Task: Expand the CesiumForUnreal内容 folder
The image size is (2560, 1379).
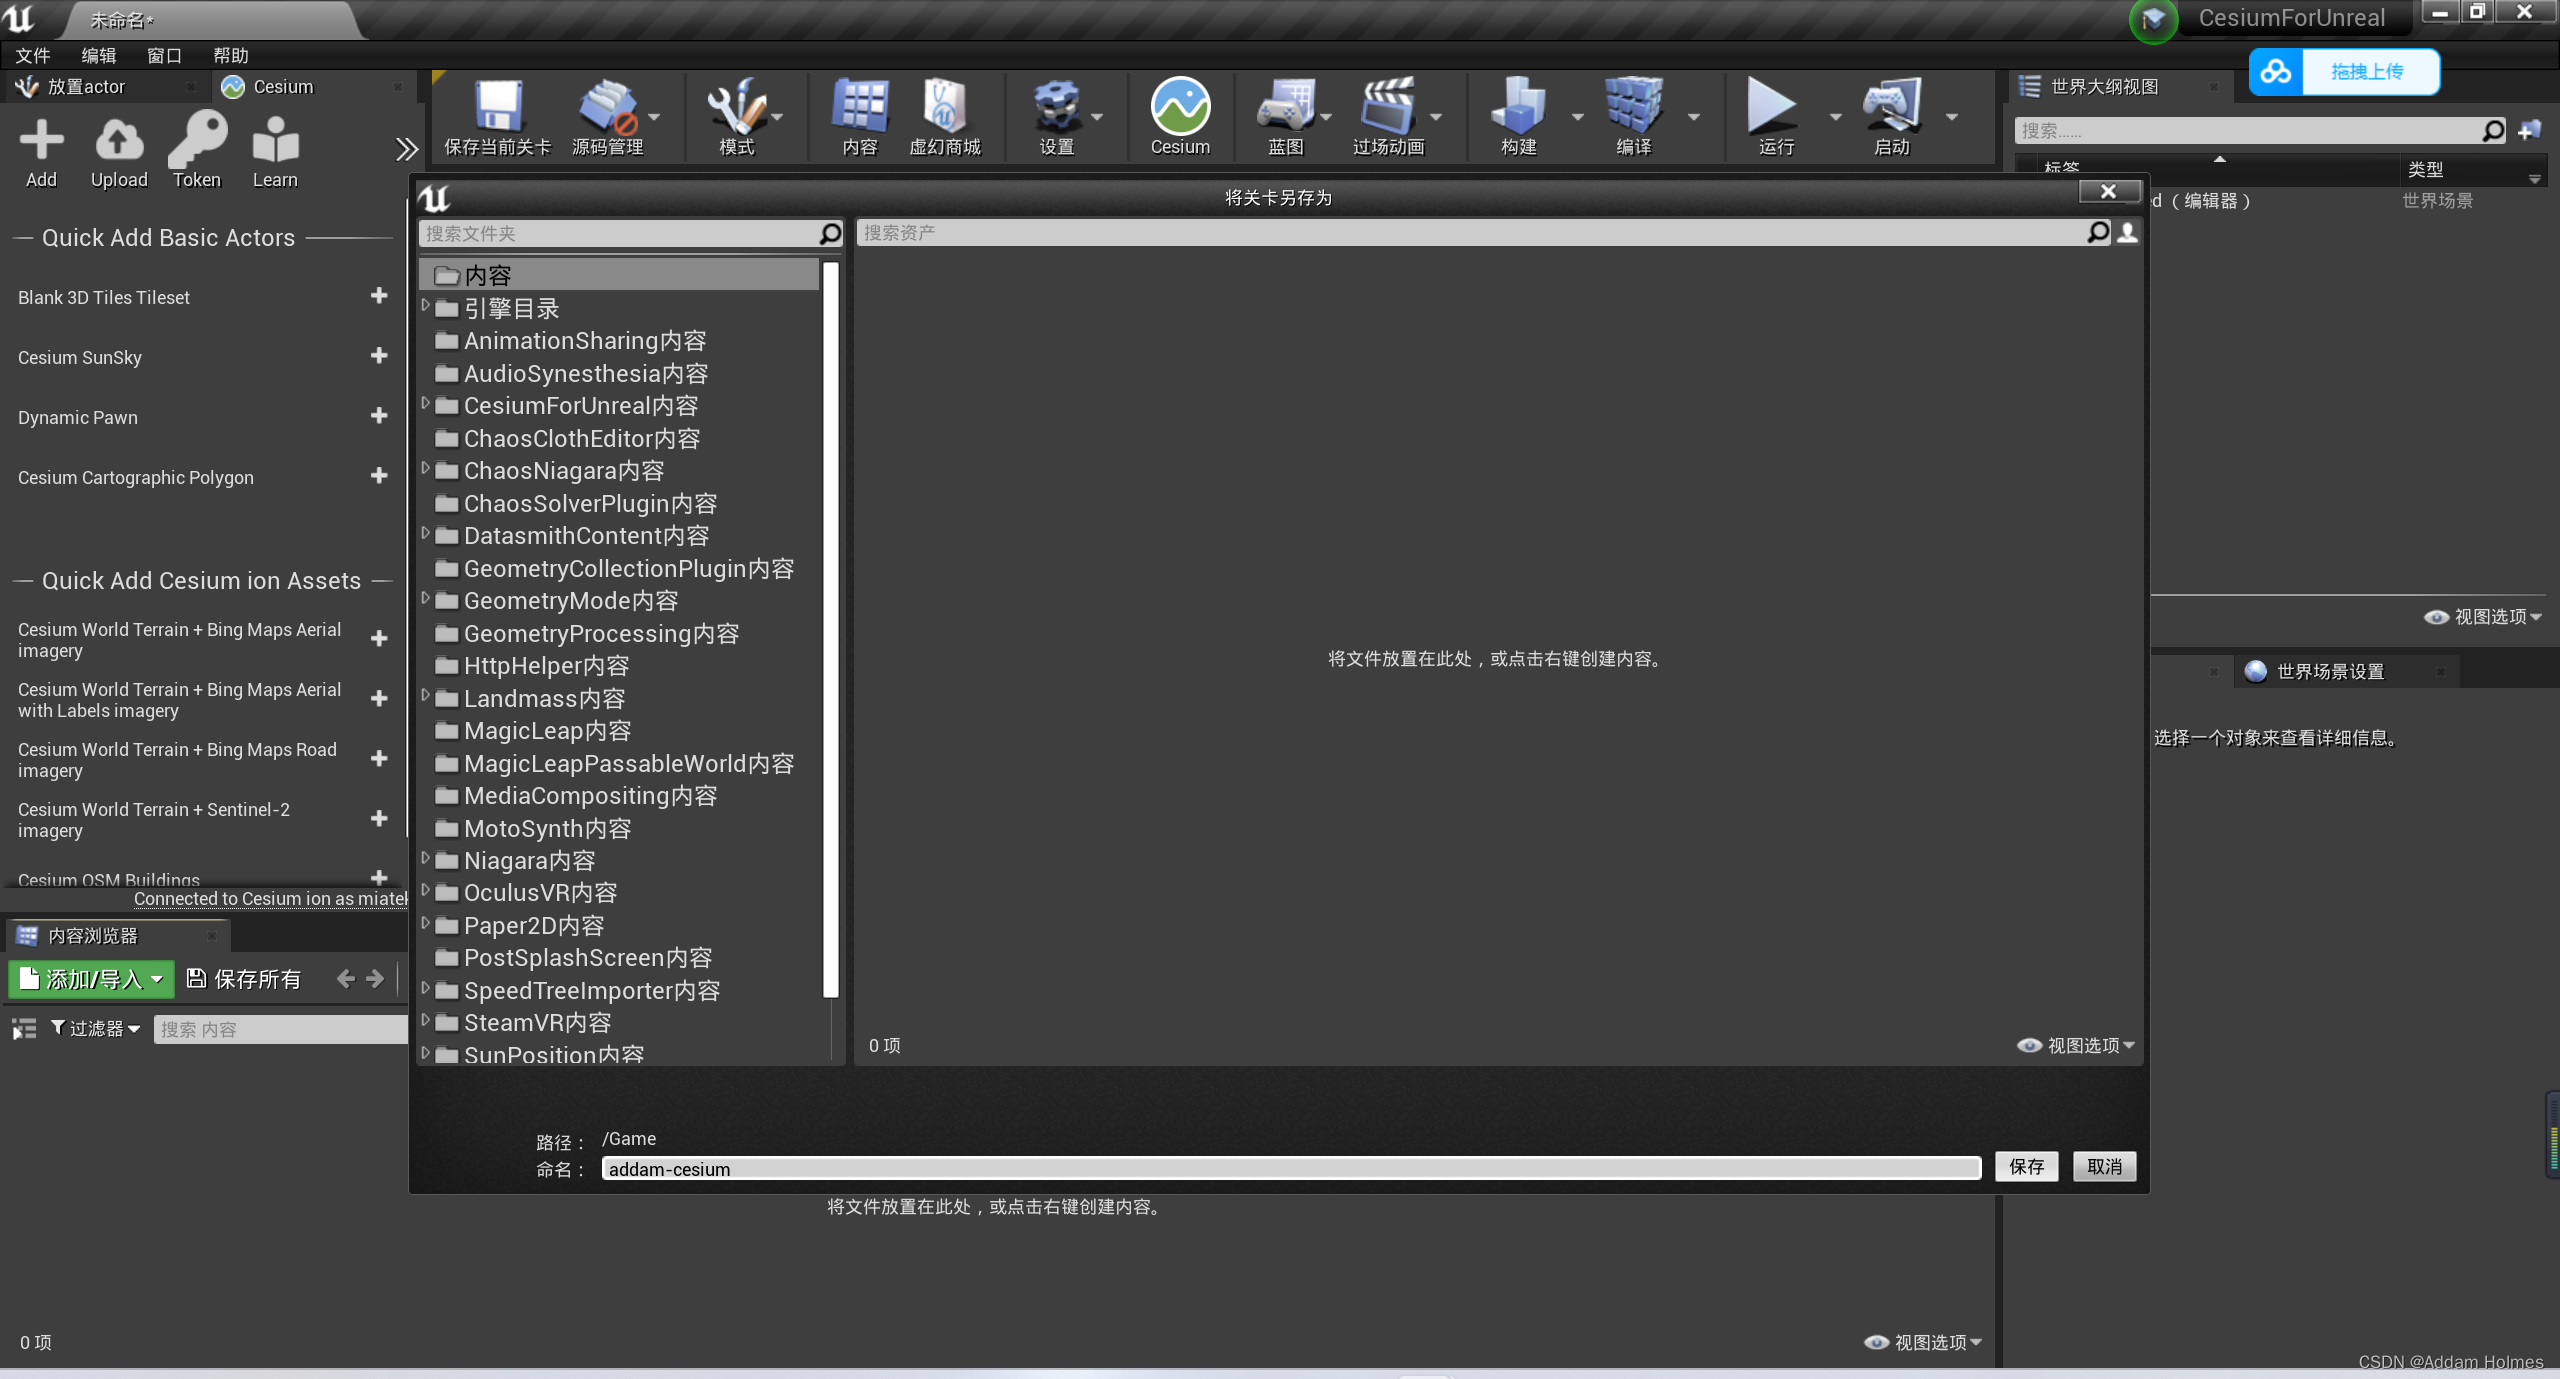Action: point(426,404)
